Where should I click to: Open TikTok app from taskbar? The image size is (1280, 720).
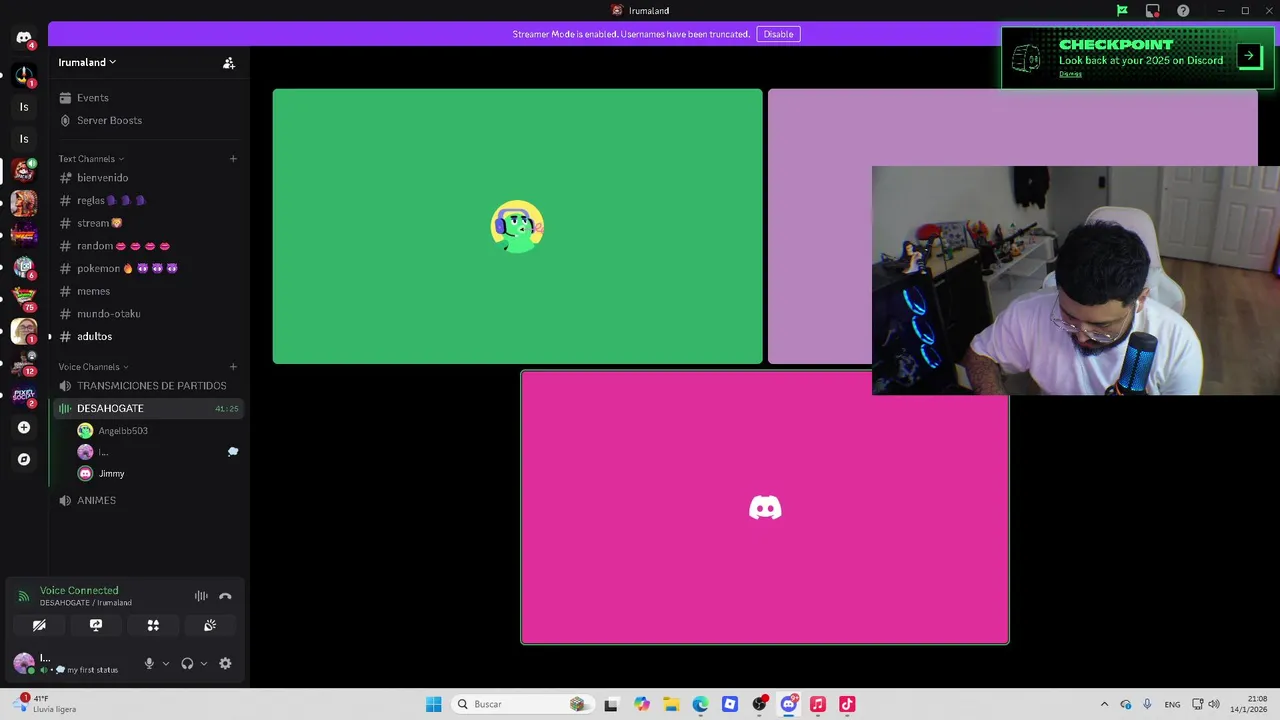(x=847, y=704)
